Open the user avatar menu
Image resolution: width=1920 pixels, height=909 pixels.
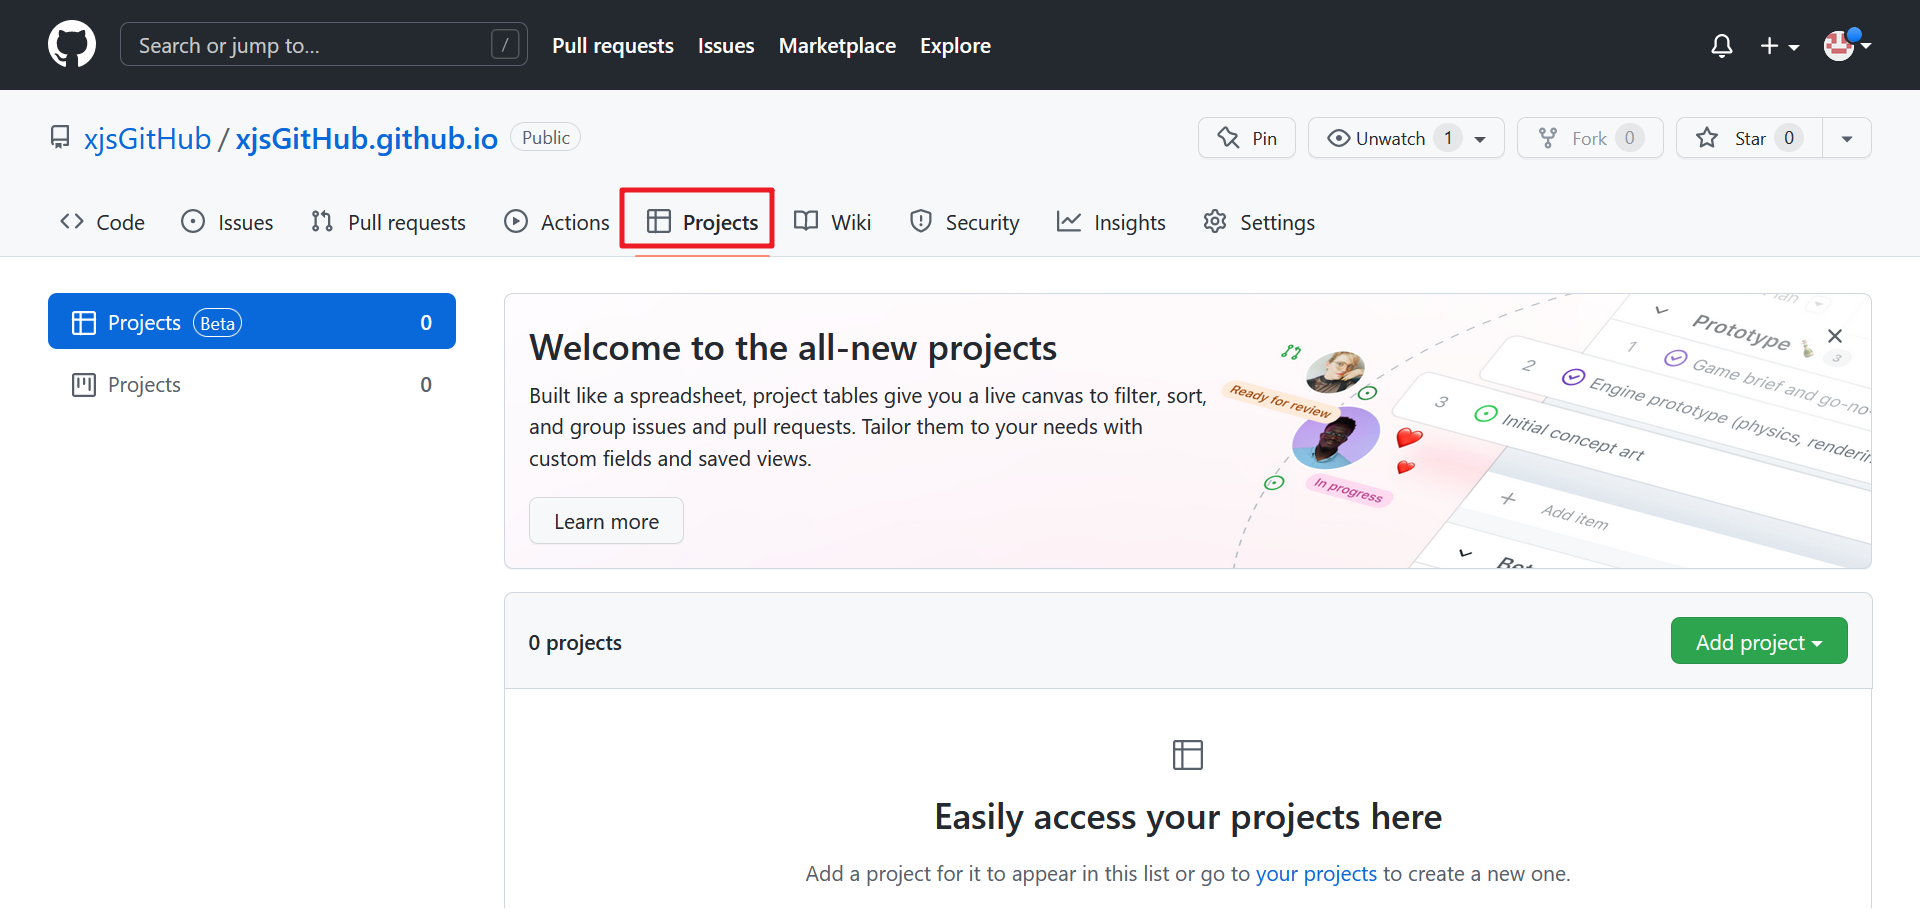click(1846, 45)
